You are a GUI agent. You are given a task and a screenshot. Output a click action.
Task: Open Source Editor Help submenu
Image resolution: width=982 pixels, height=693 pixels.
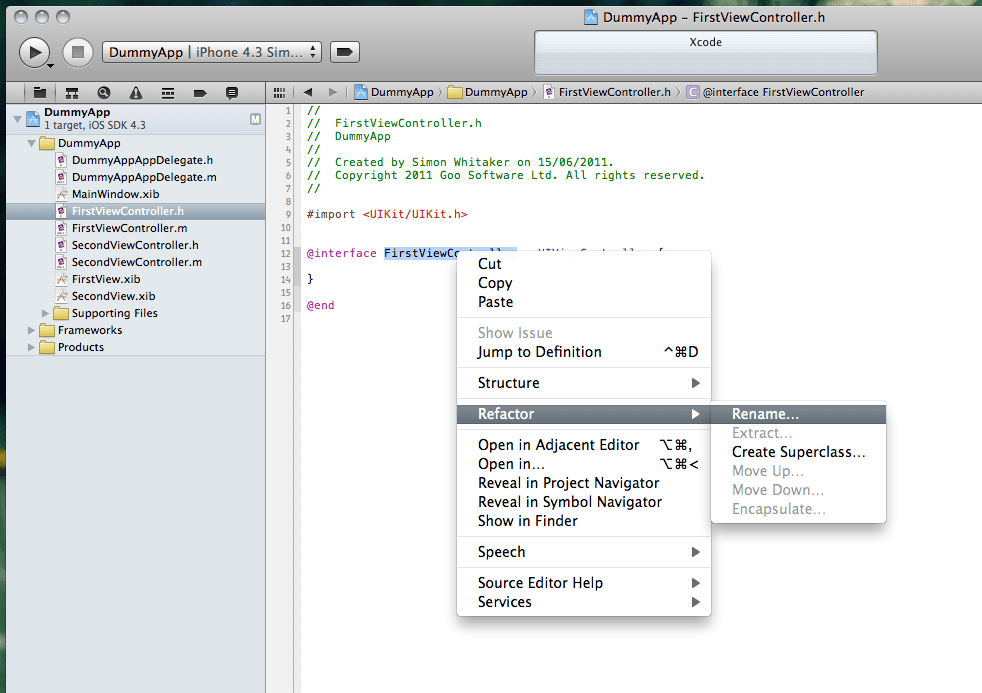(584, 583)
